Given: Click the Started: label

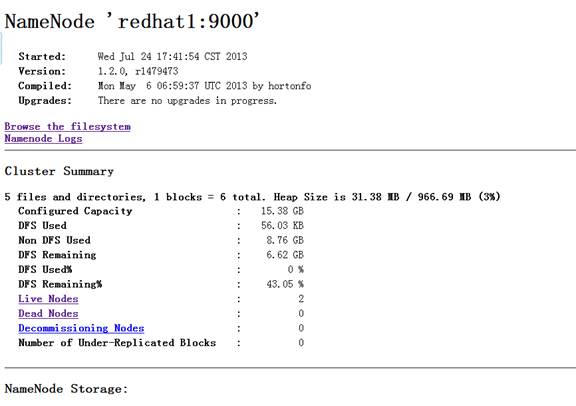Looking at the screenshot, I should coord(42,57).
